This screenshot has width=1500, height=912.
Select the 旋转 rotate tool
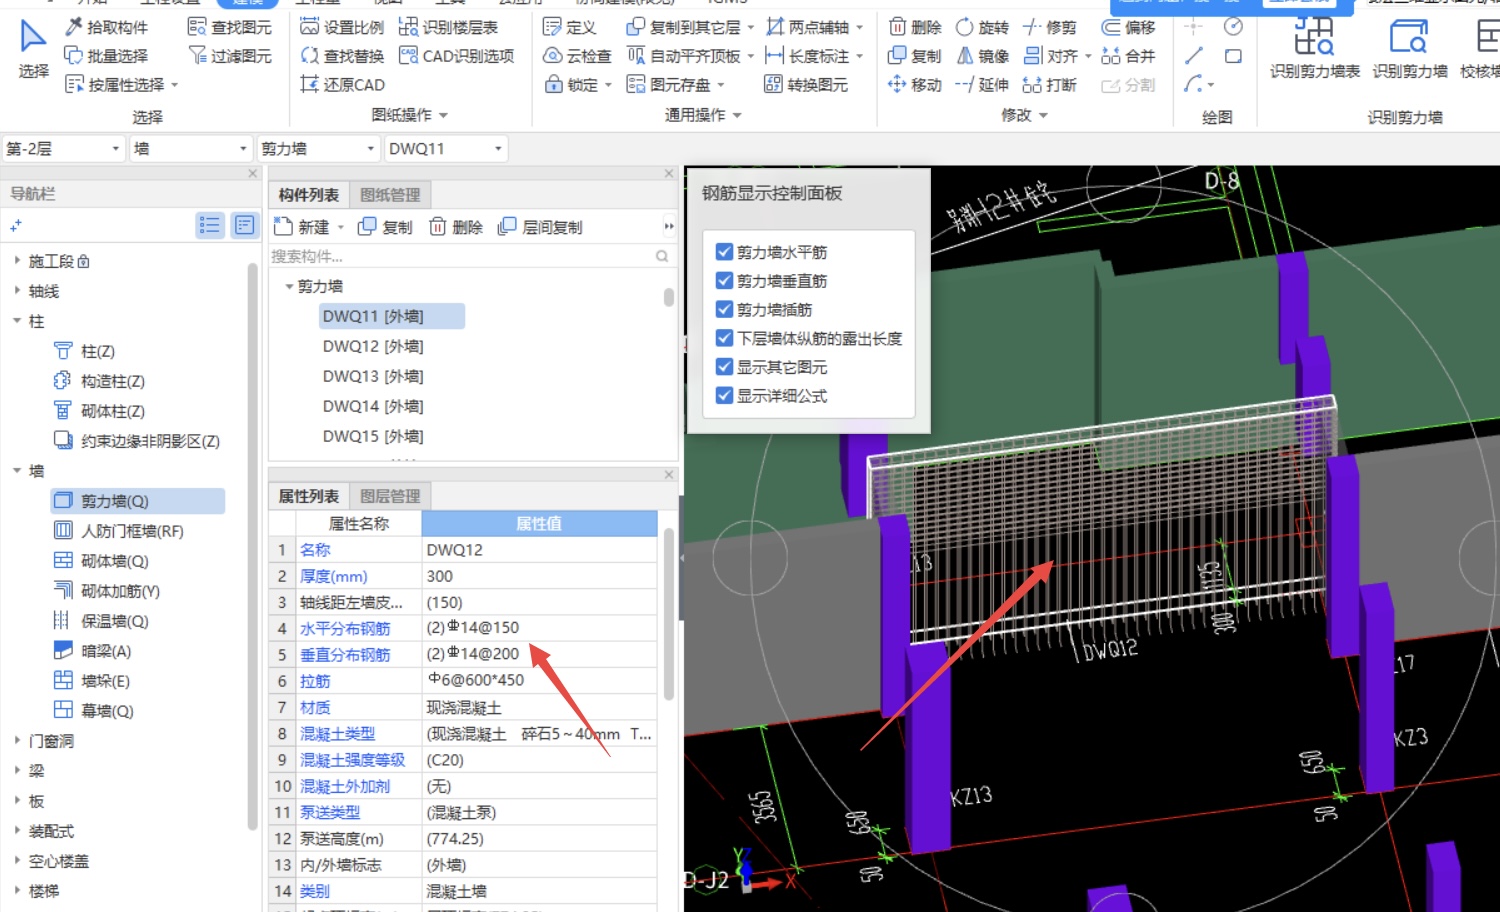982,27
